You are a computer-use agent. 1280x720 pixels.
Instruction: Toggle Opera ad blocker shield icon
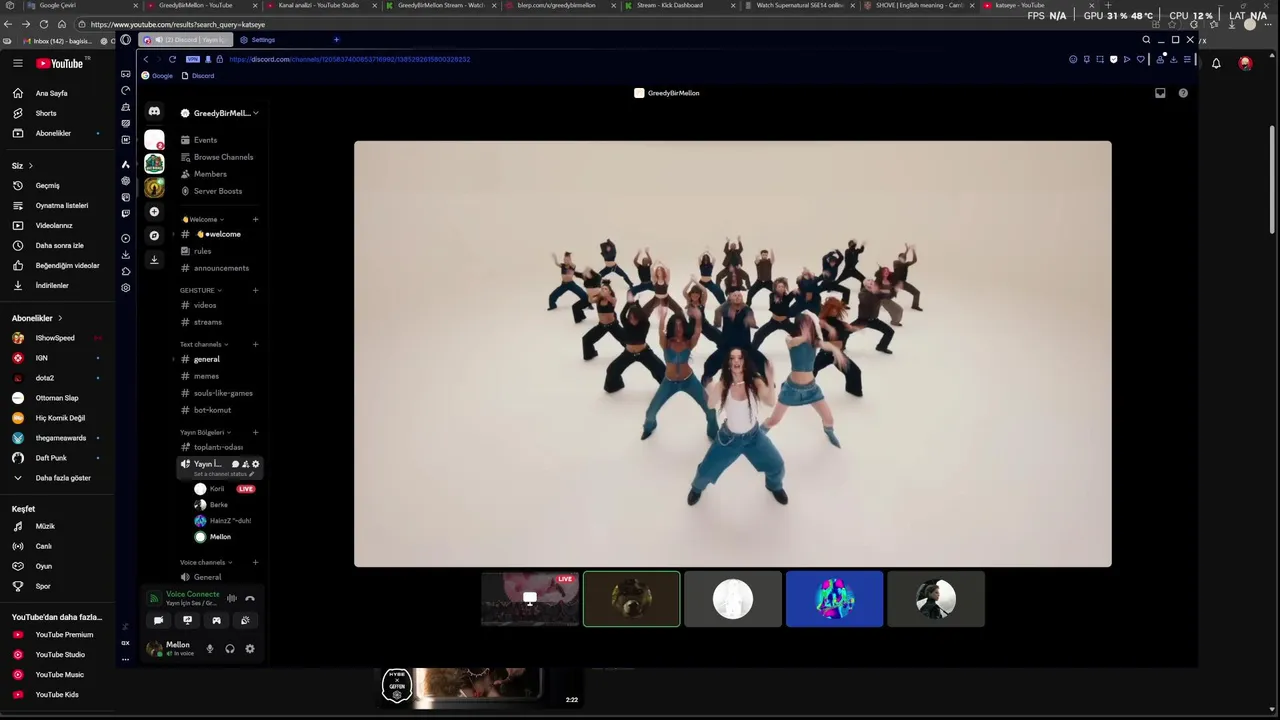[x=1113, y=59]
